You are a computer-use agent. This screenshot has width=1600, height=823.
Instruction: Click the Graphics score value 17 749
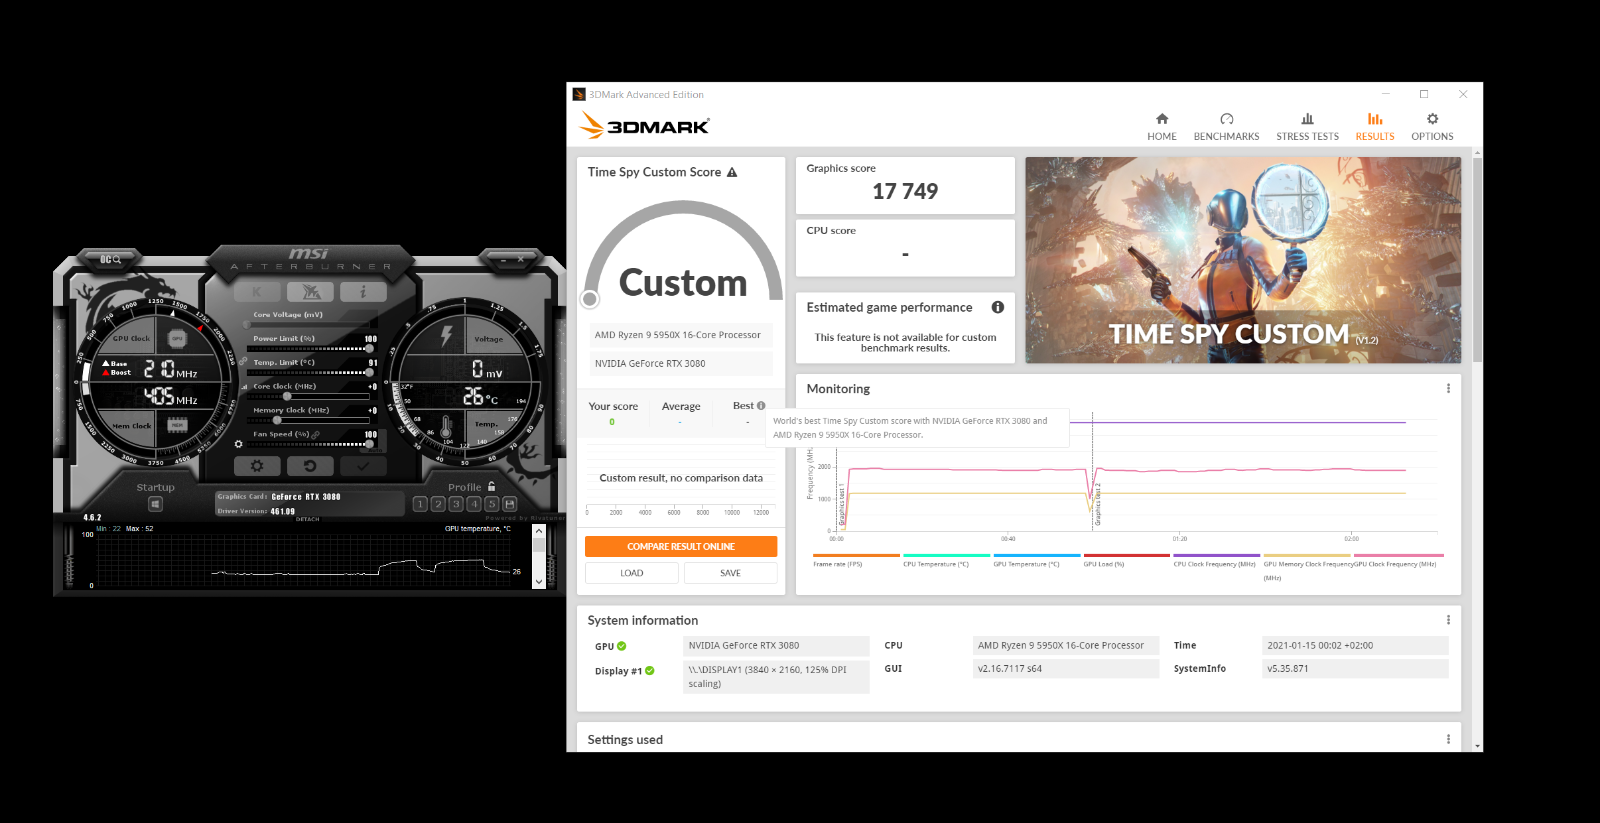tap(905, 191)
